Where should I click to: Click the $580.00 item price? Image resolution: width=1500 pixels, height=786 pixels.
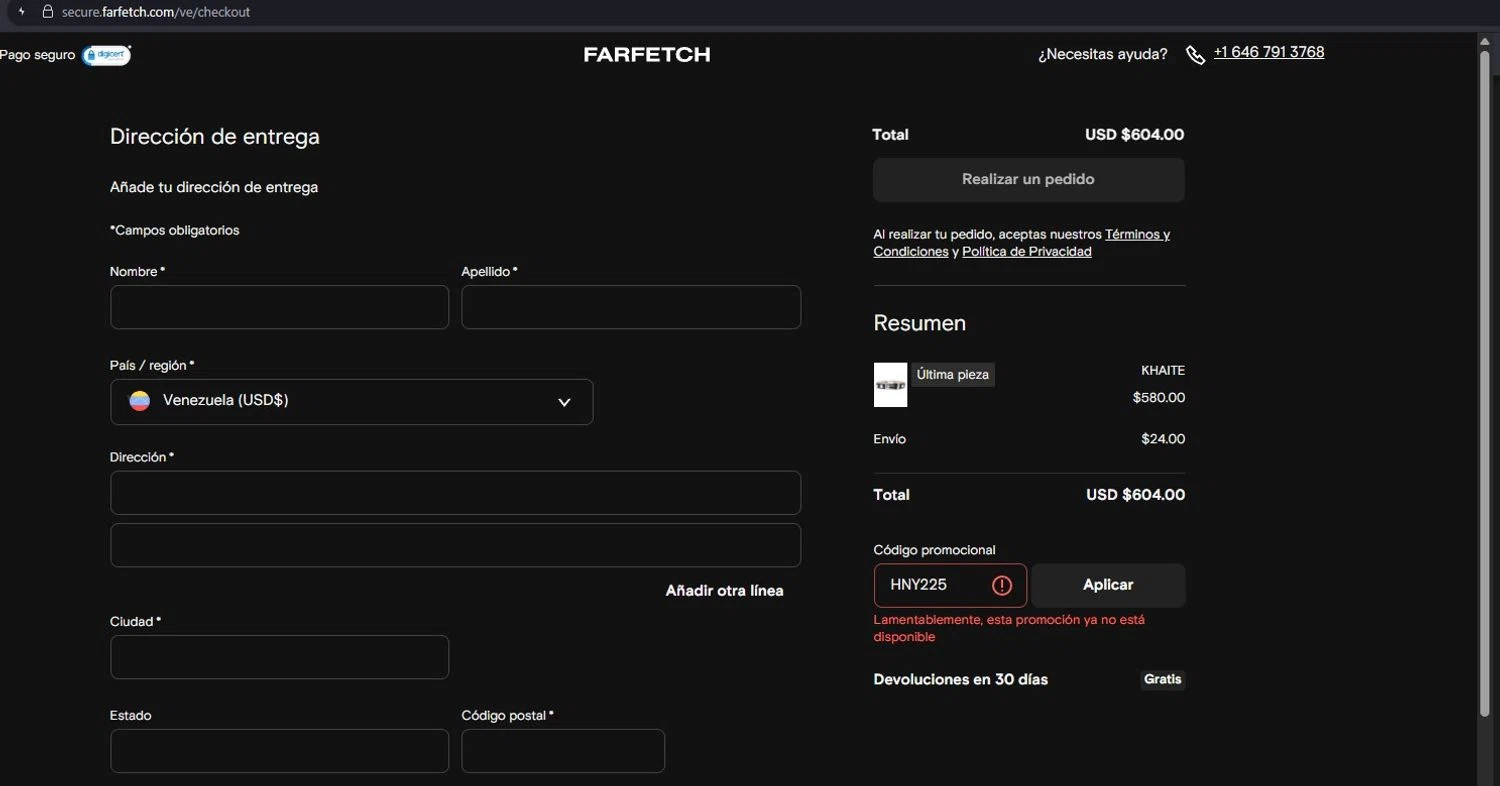point(1159,398)
